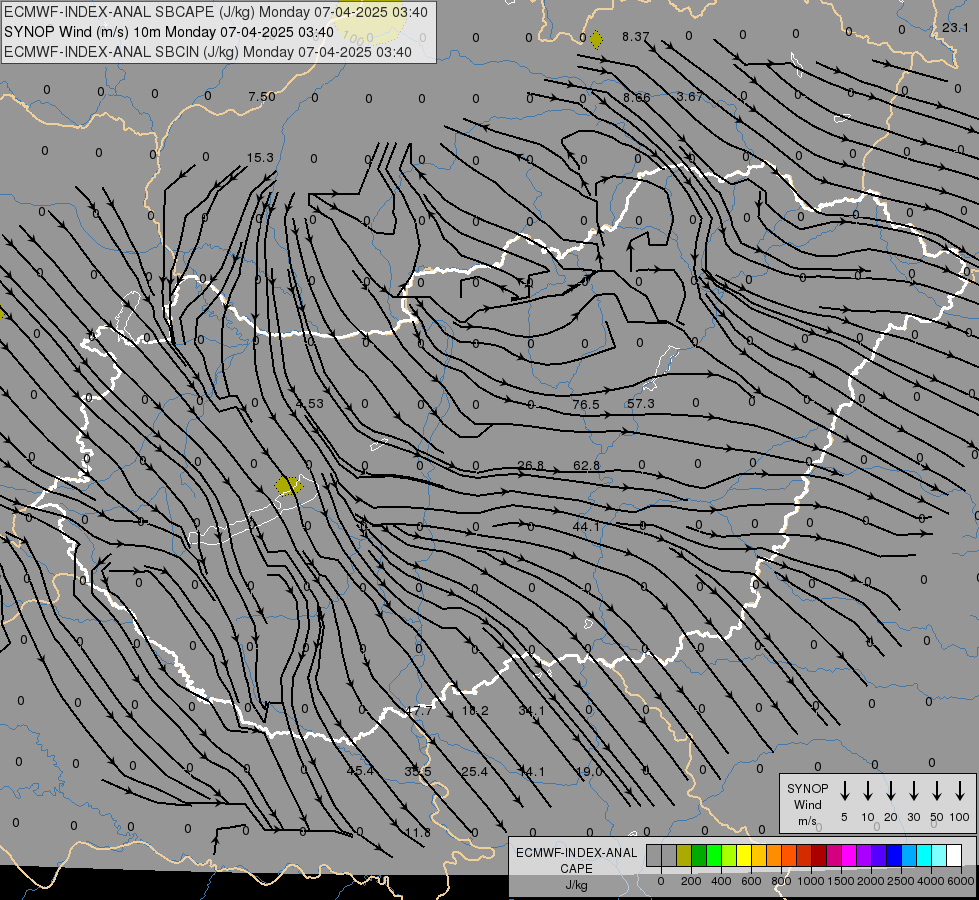
Task: Click the CAPE value 25.4
Action: coord(475,772)
